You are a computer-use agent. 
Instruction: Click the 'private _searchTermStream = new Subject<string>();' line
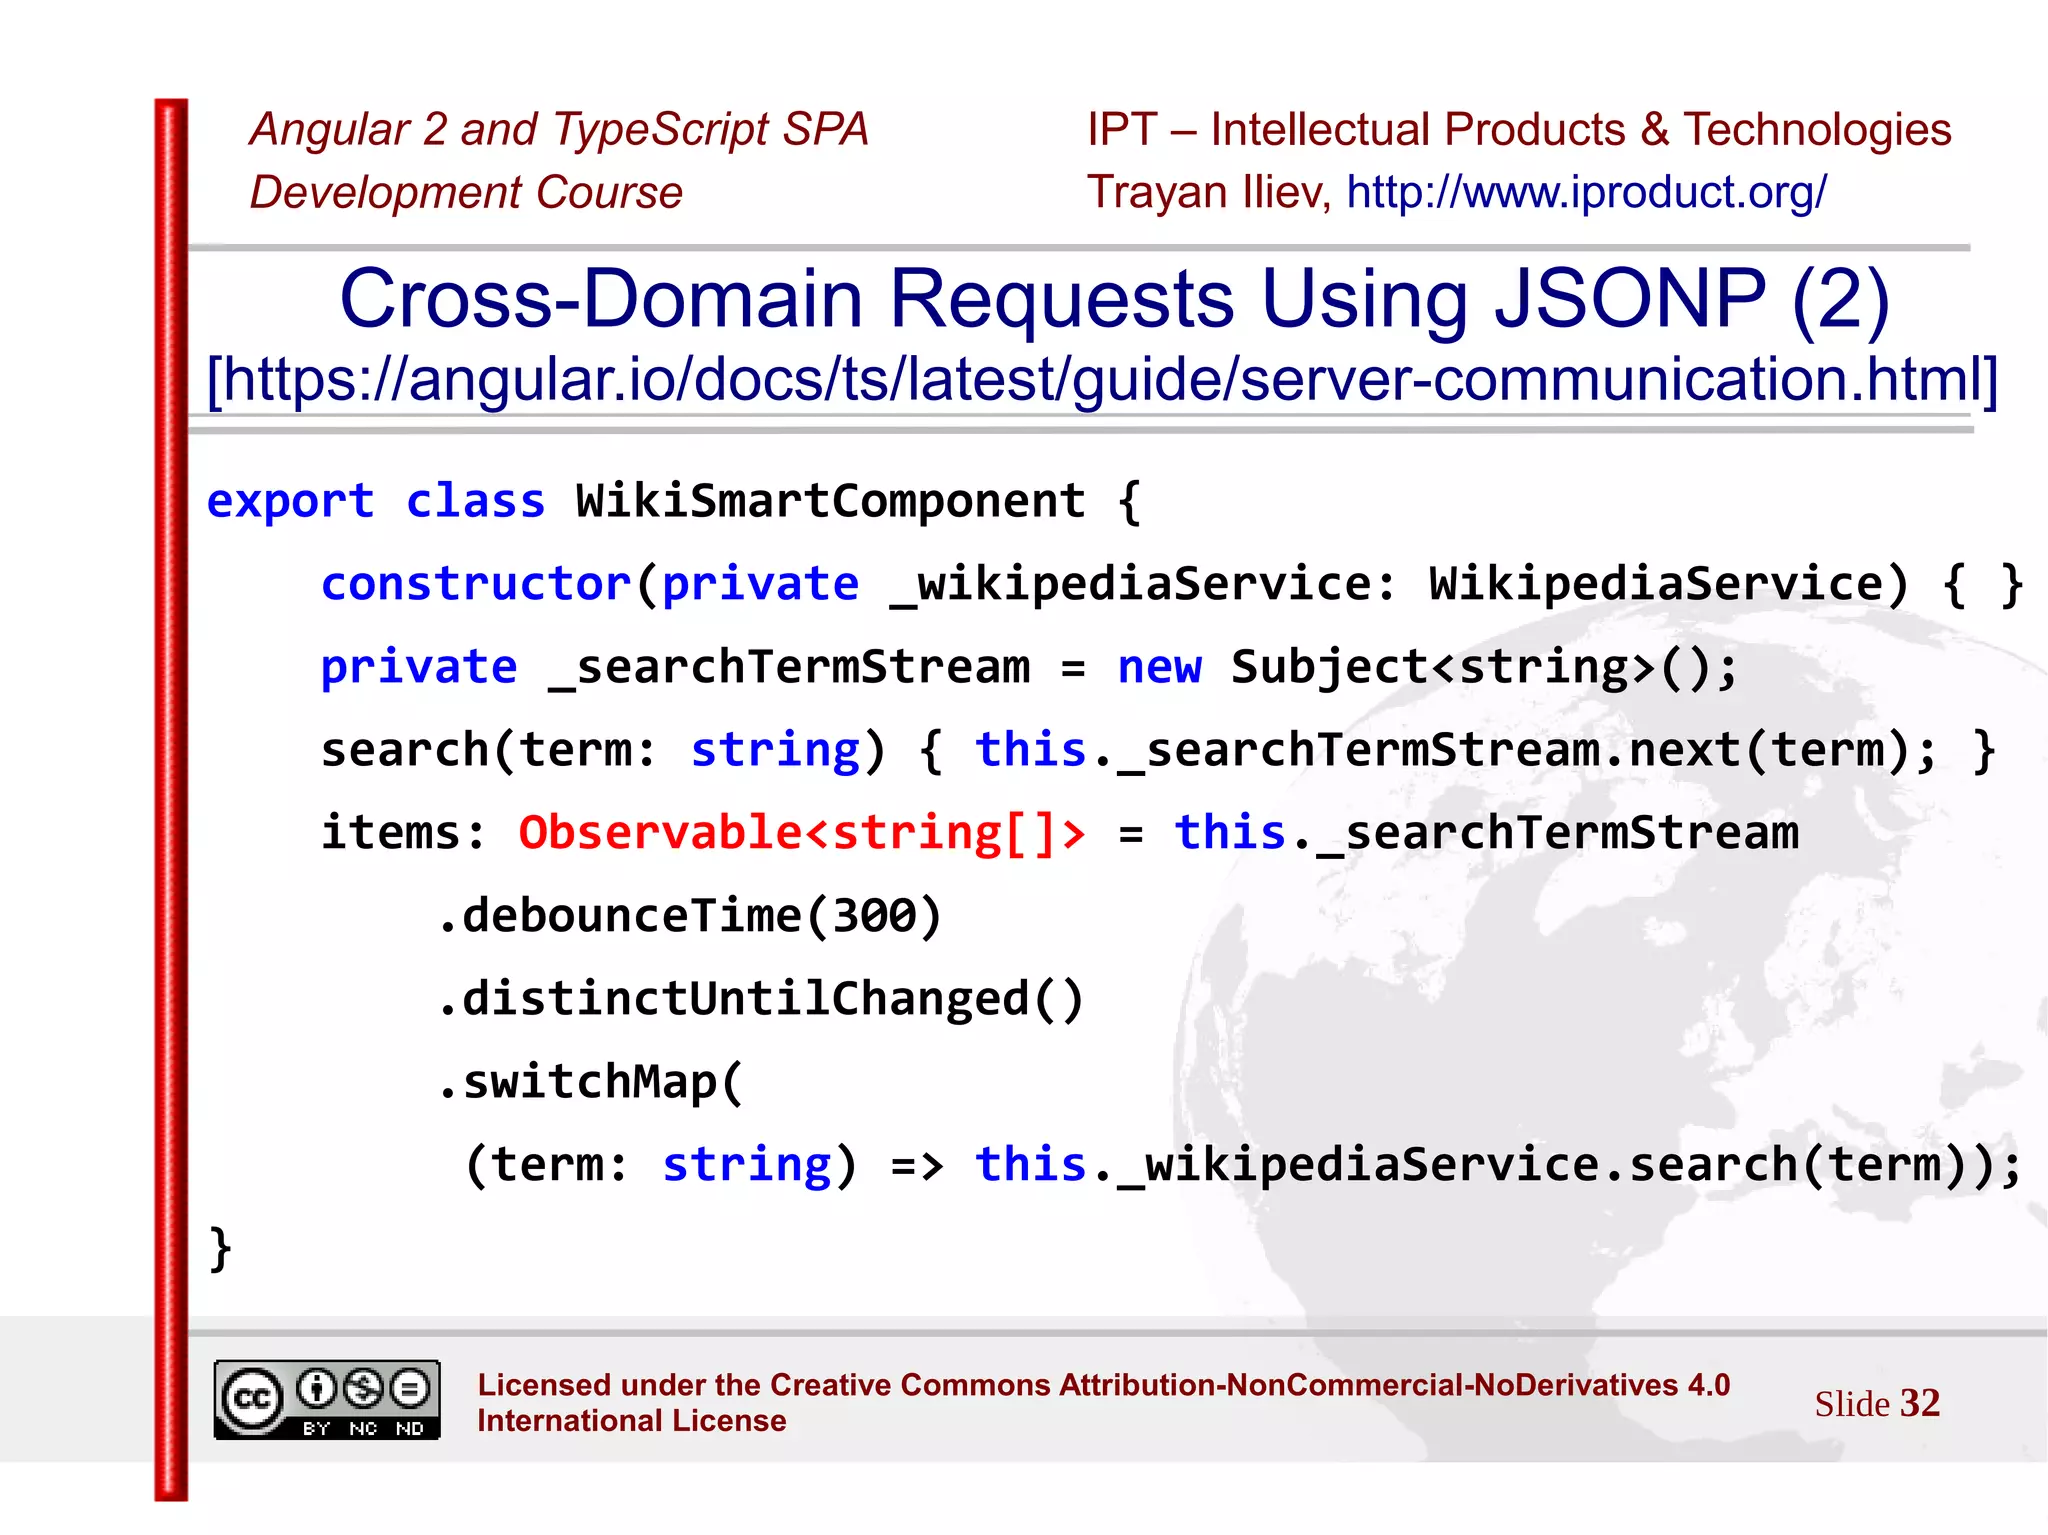click(x=1029, y=667)
